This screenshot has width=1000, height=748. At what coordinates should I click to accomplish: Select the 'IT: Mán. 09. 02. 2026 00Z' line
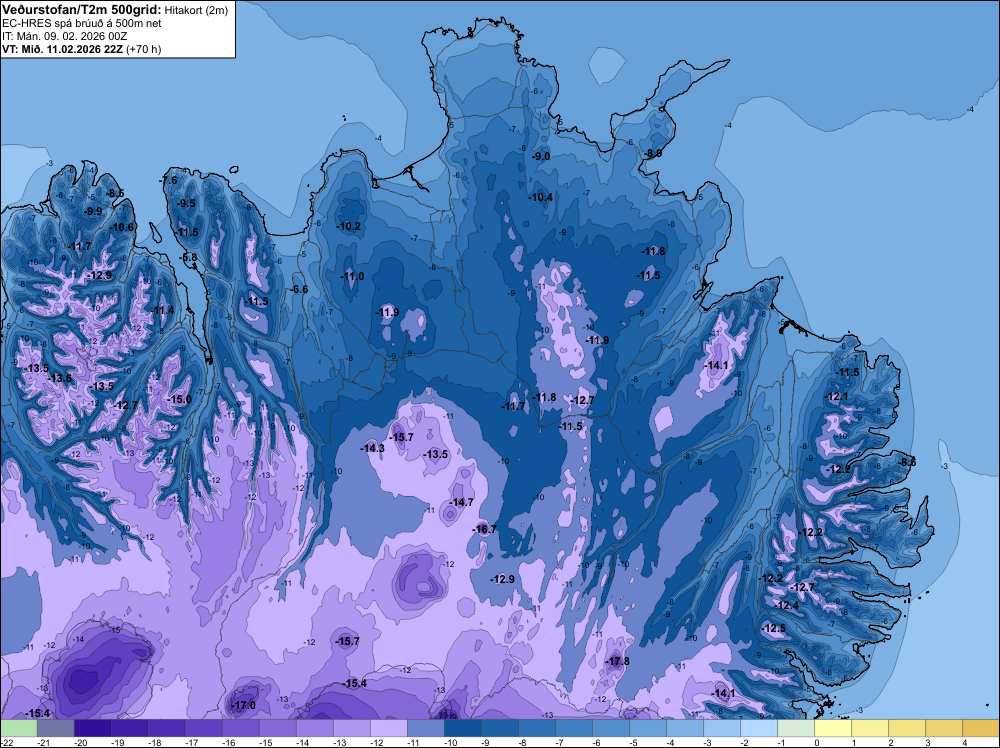[x=64, y=36]
